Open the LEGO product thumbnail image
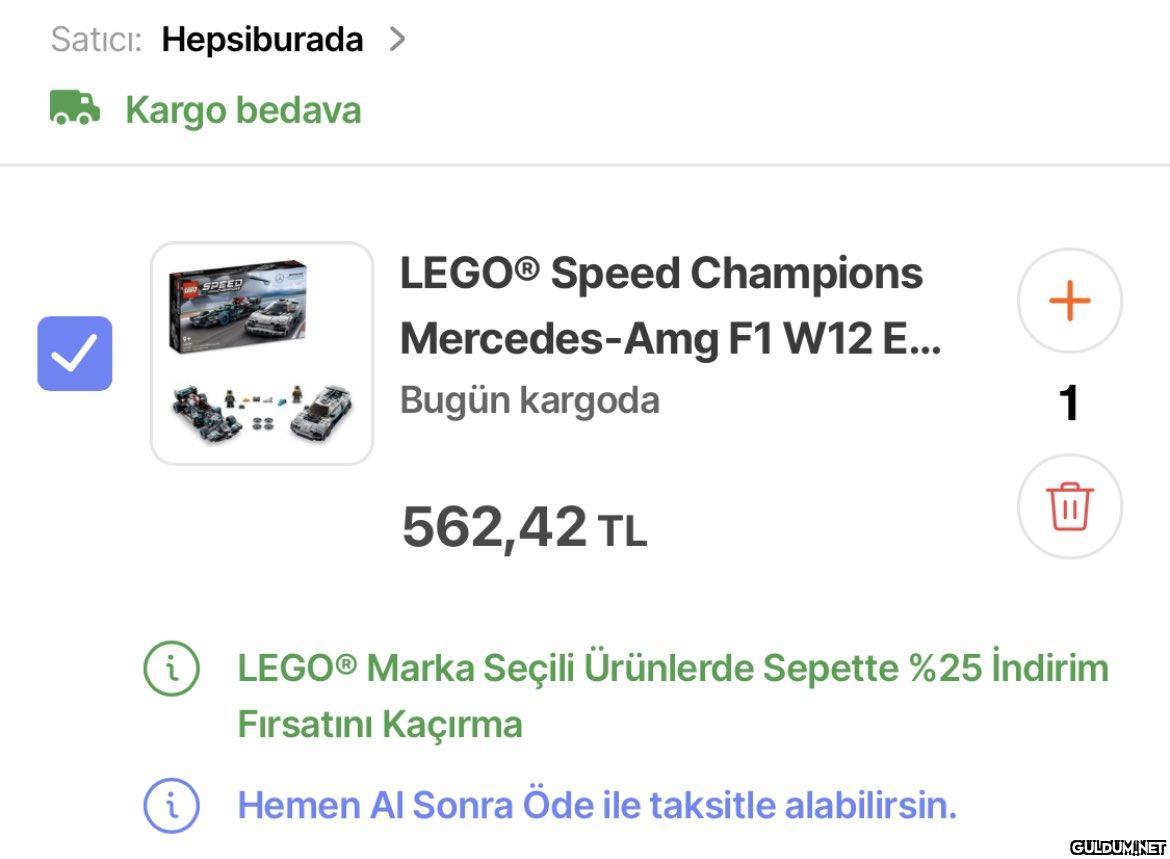 [262, 353]
